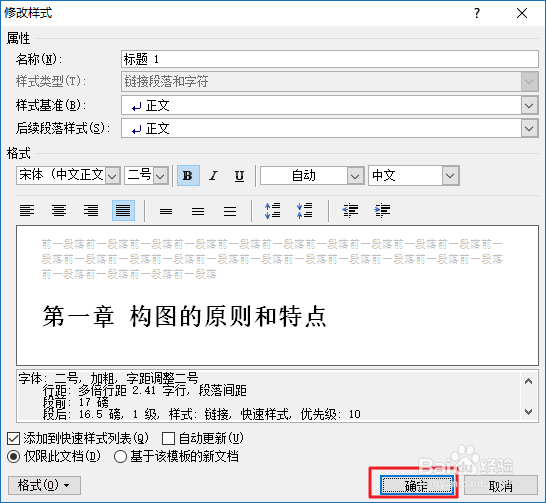Click 确定 to confirm changes
Image resolution: width=546 pixels, height=503 pixels.
pos(417,485)
